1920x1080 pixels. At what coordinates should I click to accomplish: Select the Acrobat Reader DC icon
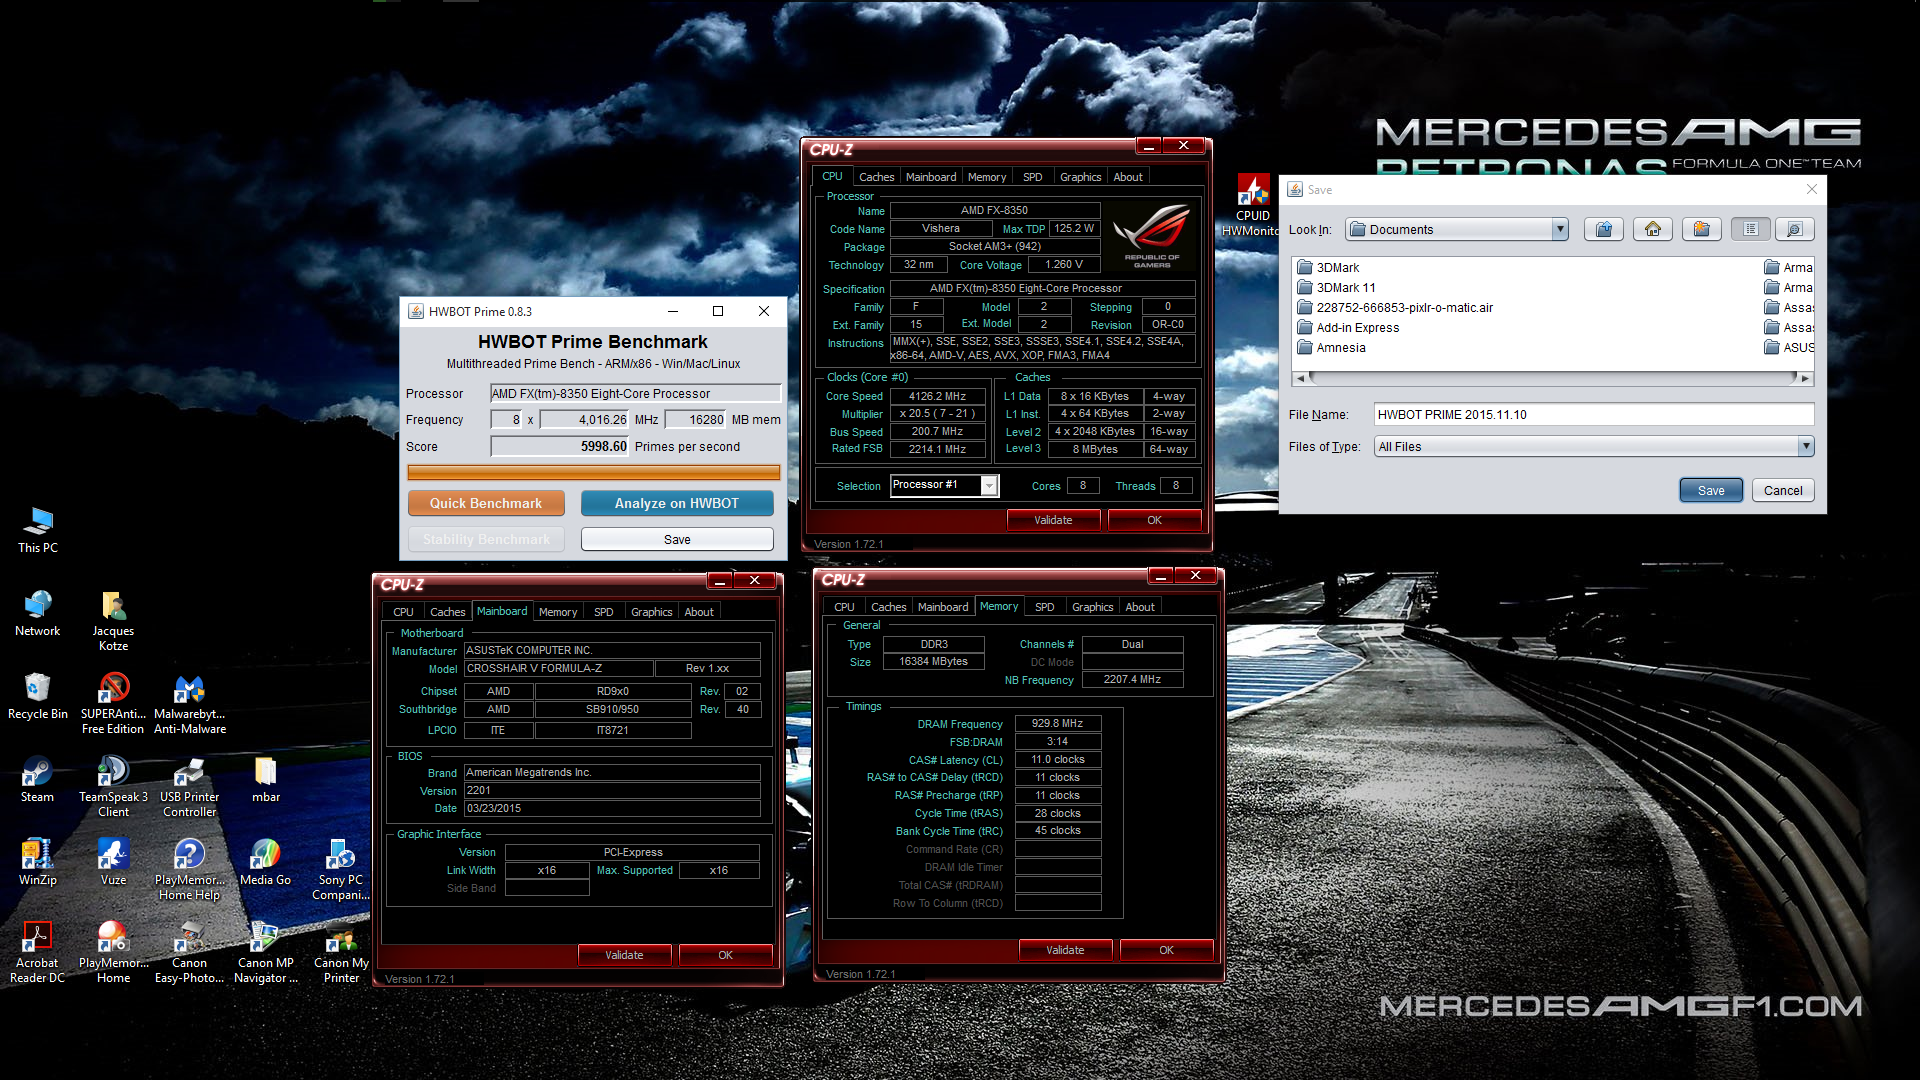38,952
